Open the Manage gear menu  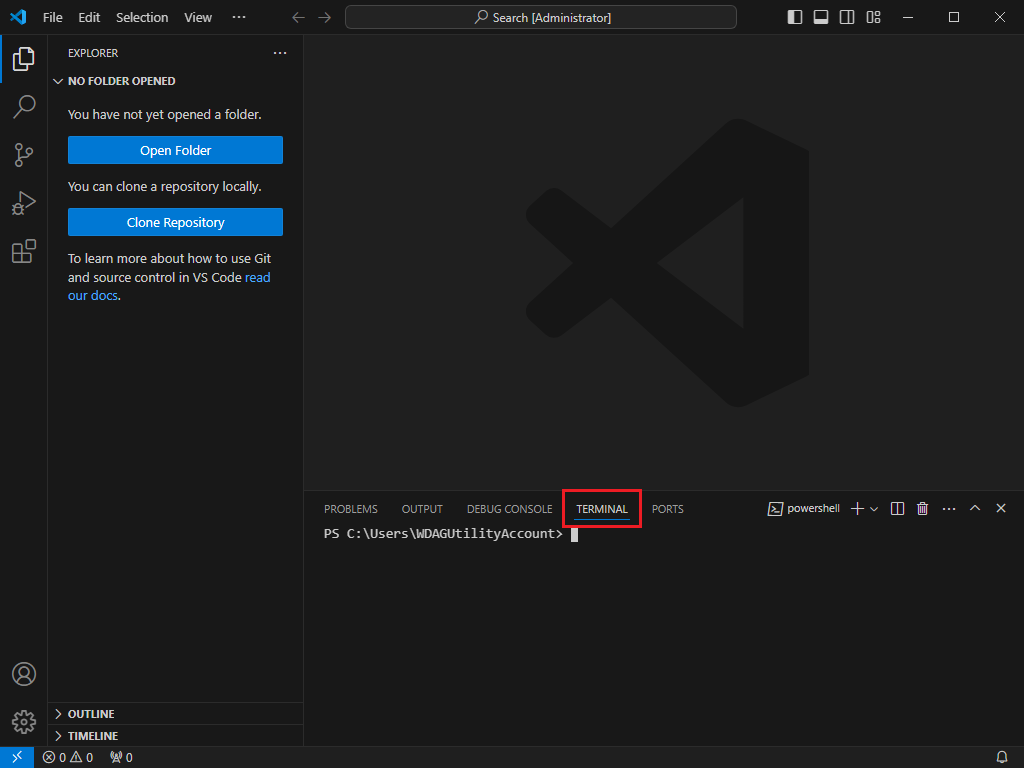click(24, 721)
